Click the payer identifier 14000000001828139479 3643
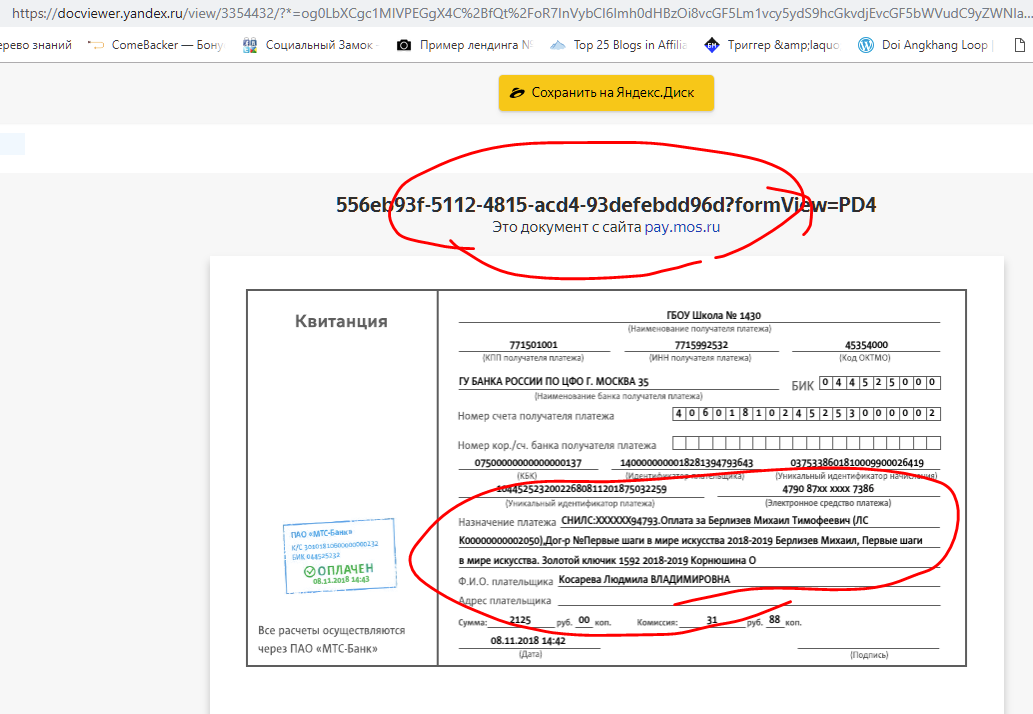The image size is (1033, 714). (686, 463)
